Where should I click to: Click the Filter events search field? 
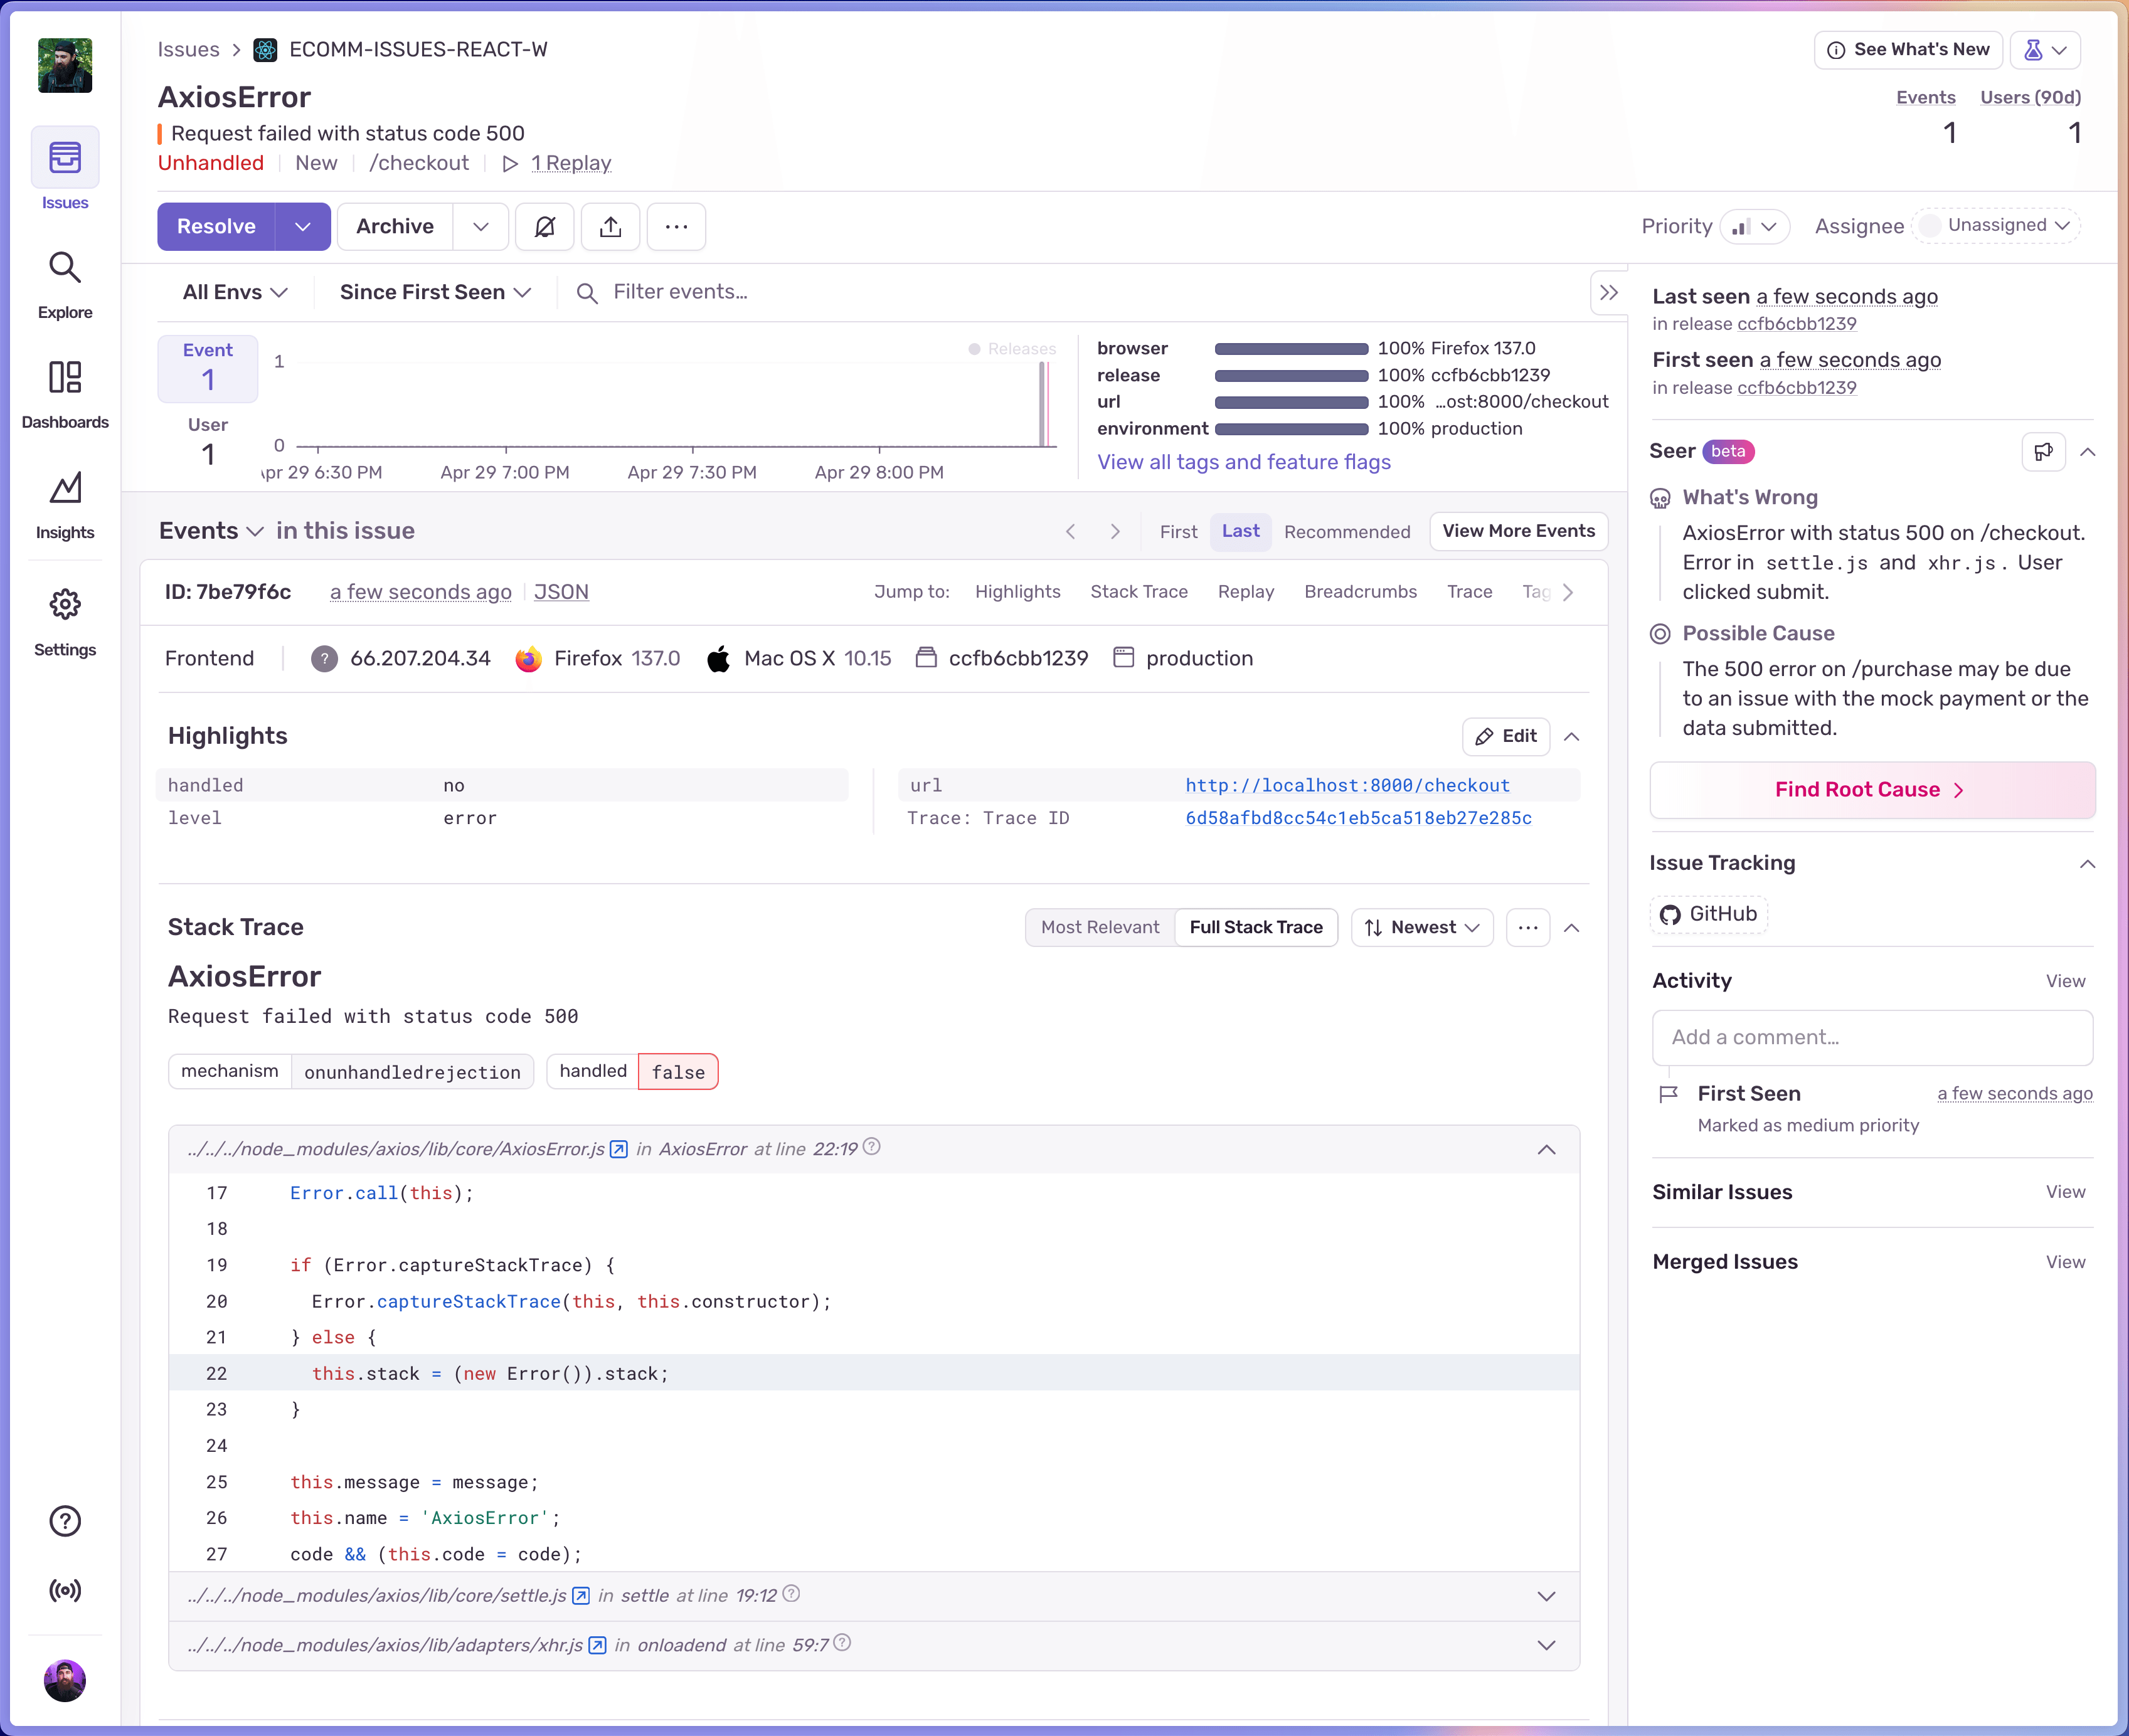(1080, 292)
